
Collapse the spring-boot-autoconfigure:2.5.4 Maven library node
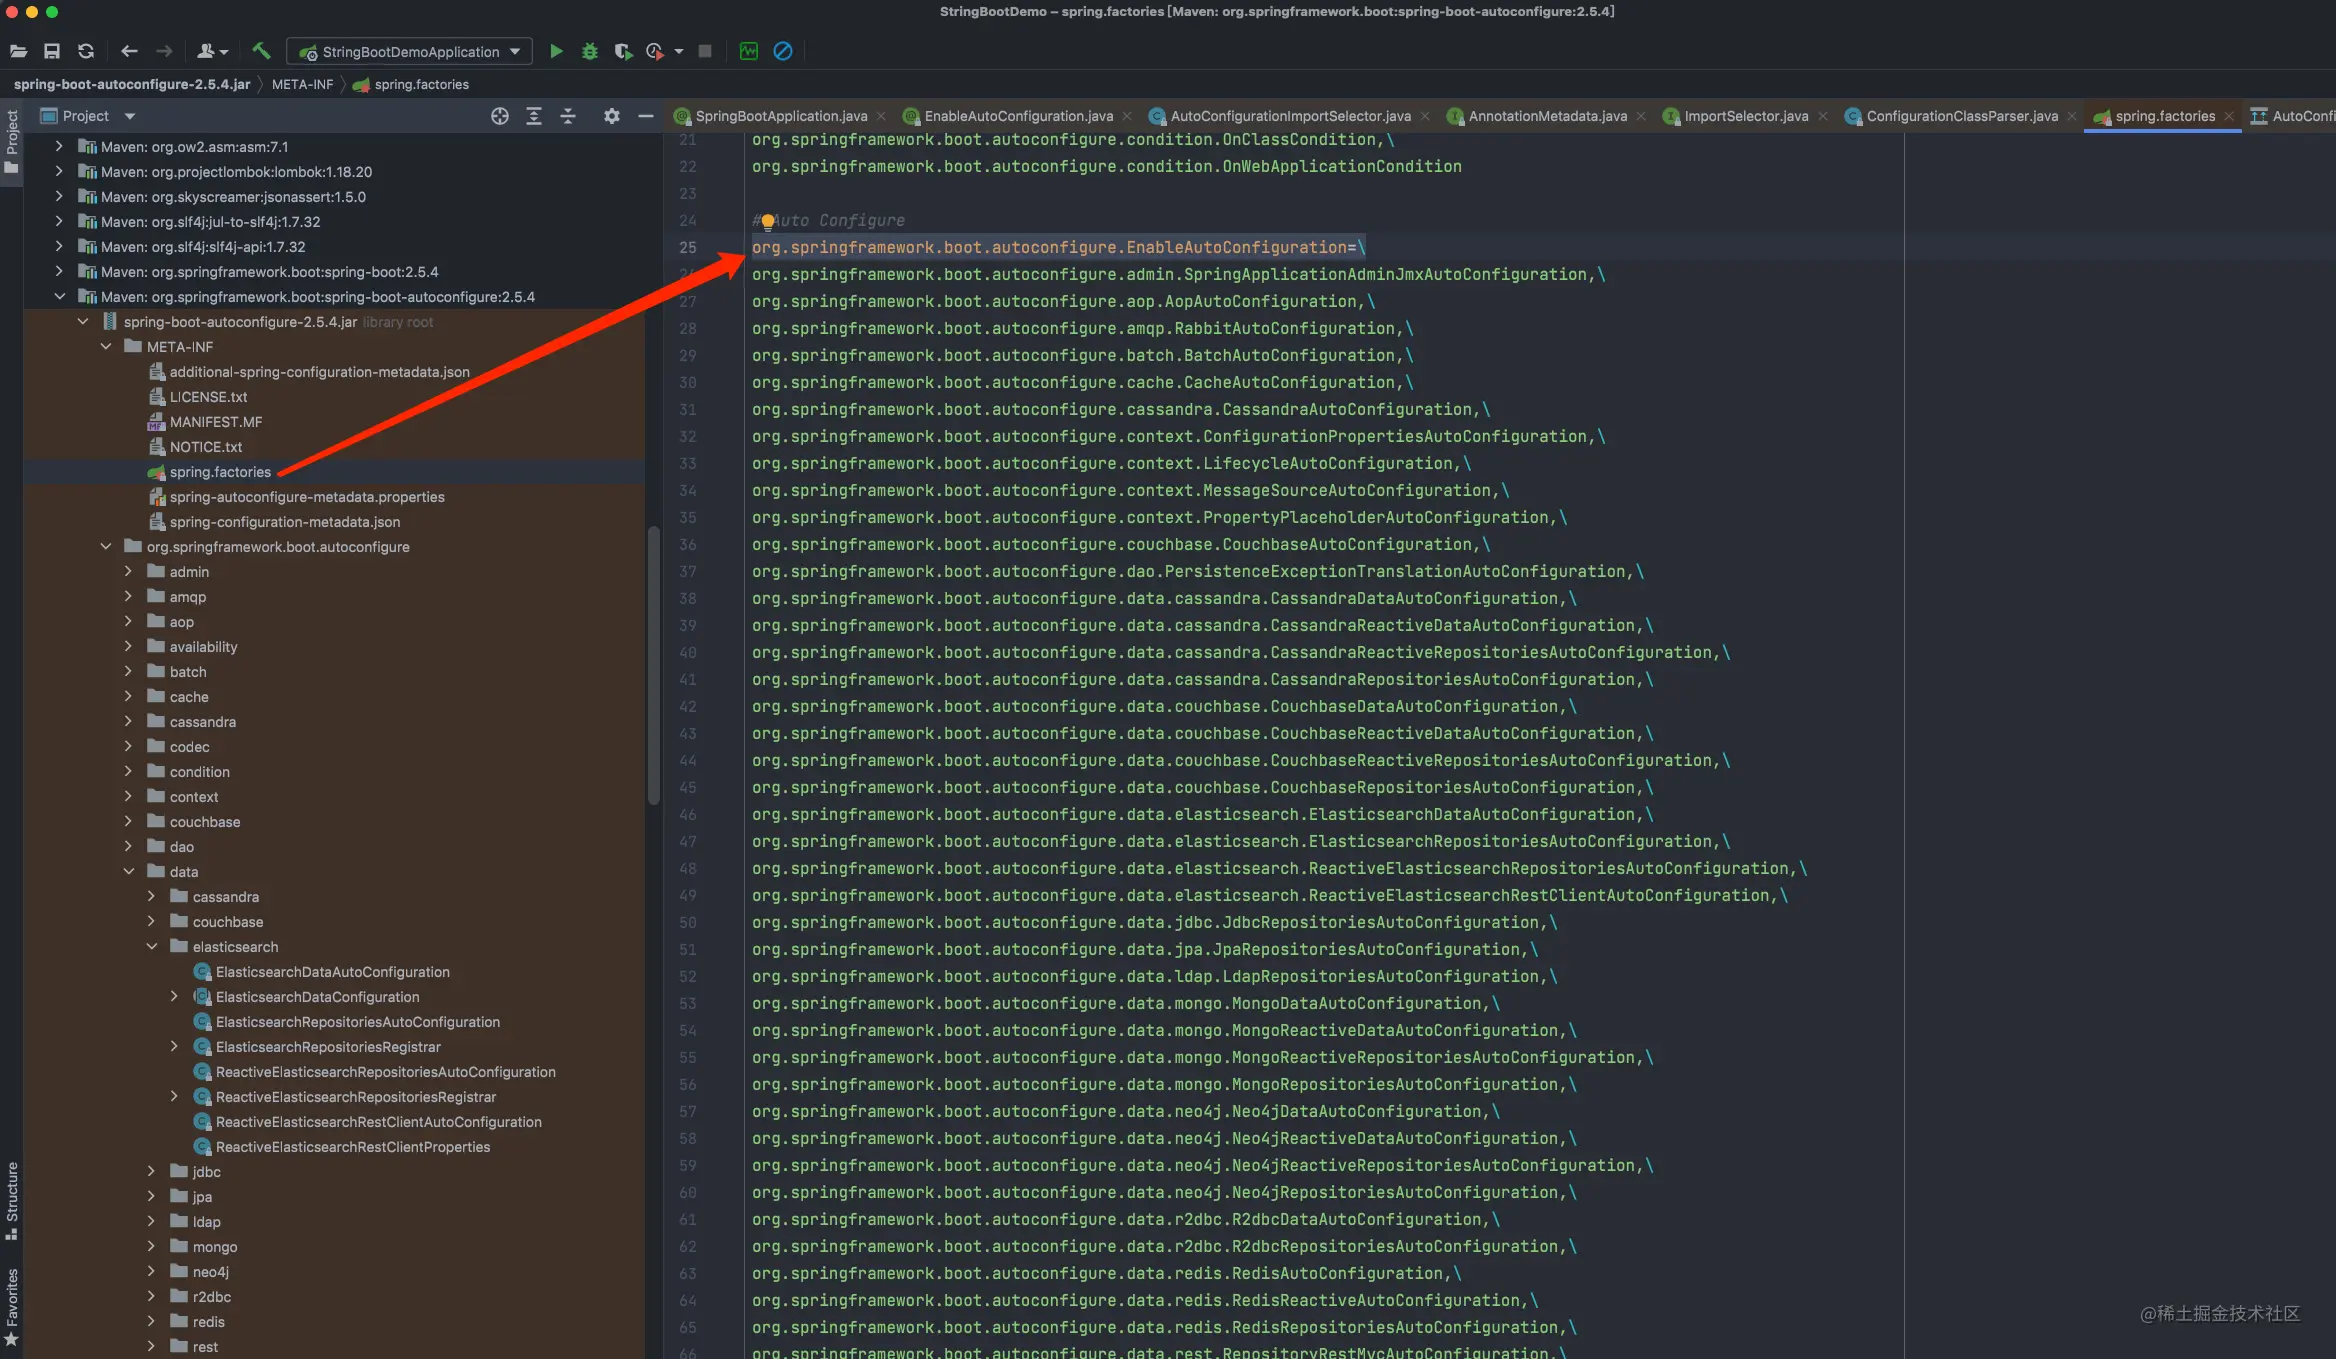coord(59,296)
